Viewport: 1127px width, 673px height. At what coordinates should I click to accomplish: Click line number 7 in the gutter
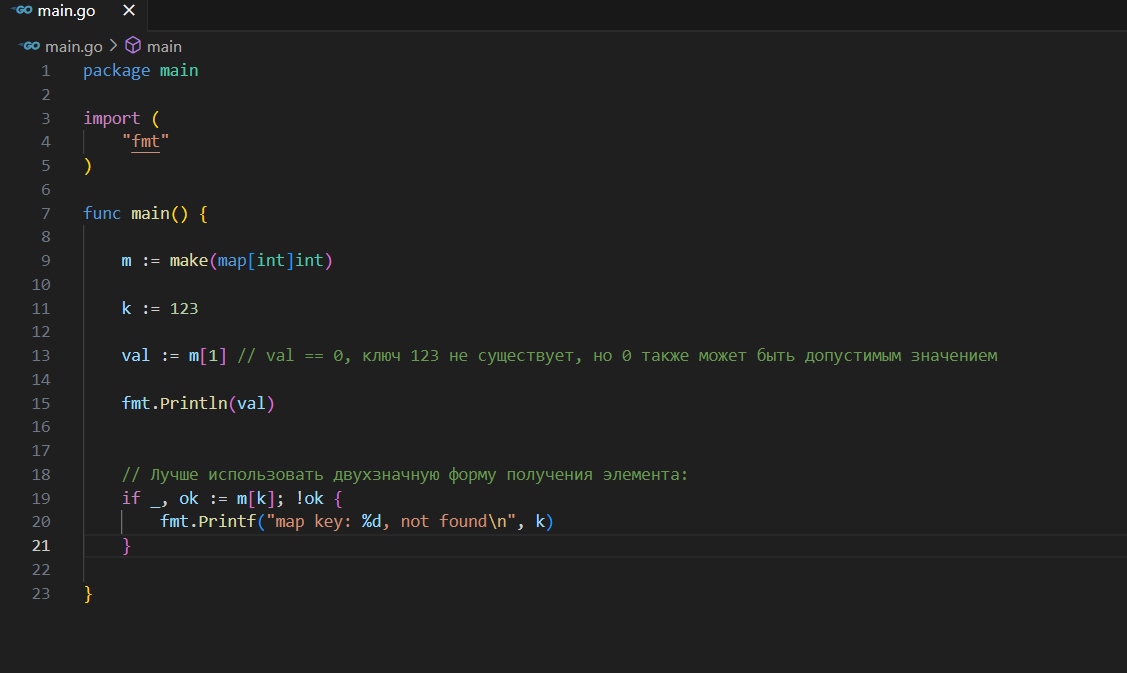[45, 214]
